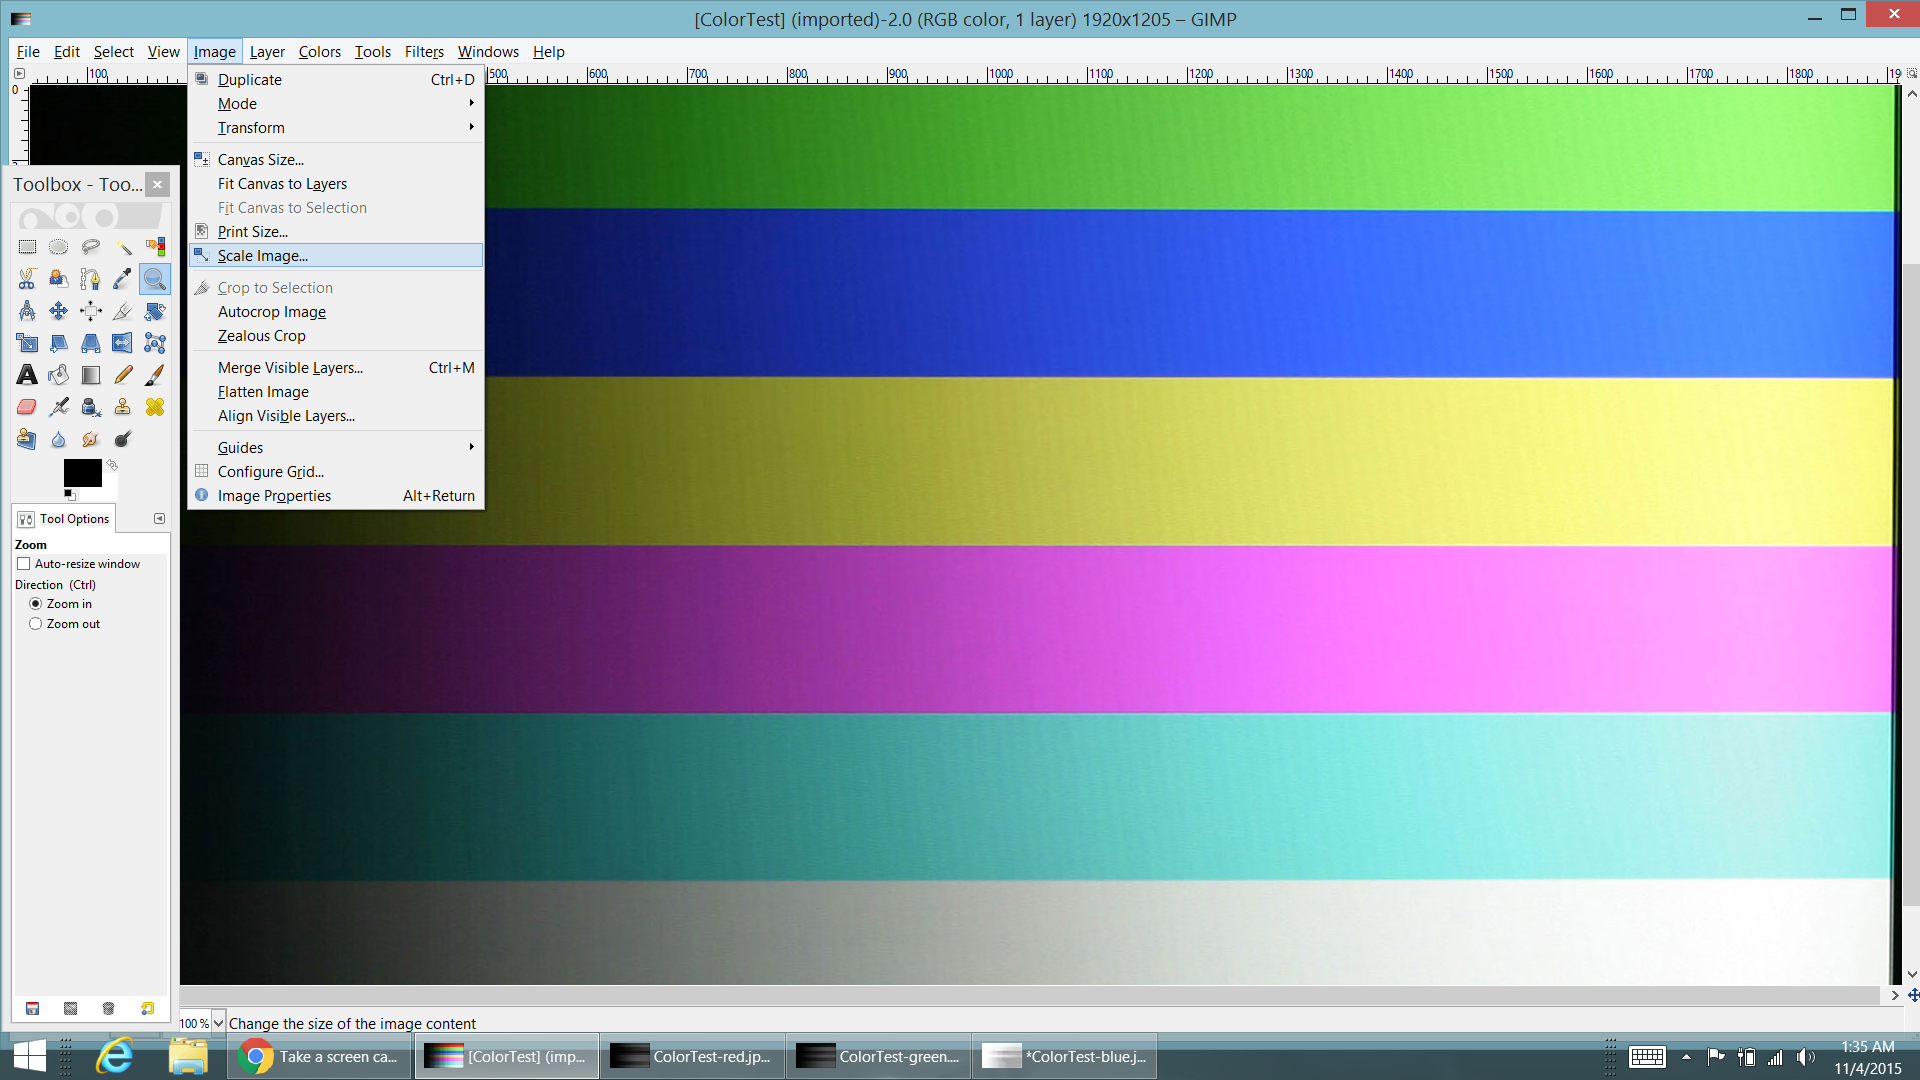Select the Bucket Fill tool
The width and height of the screenshot is (1920, 1080).
59,375
